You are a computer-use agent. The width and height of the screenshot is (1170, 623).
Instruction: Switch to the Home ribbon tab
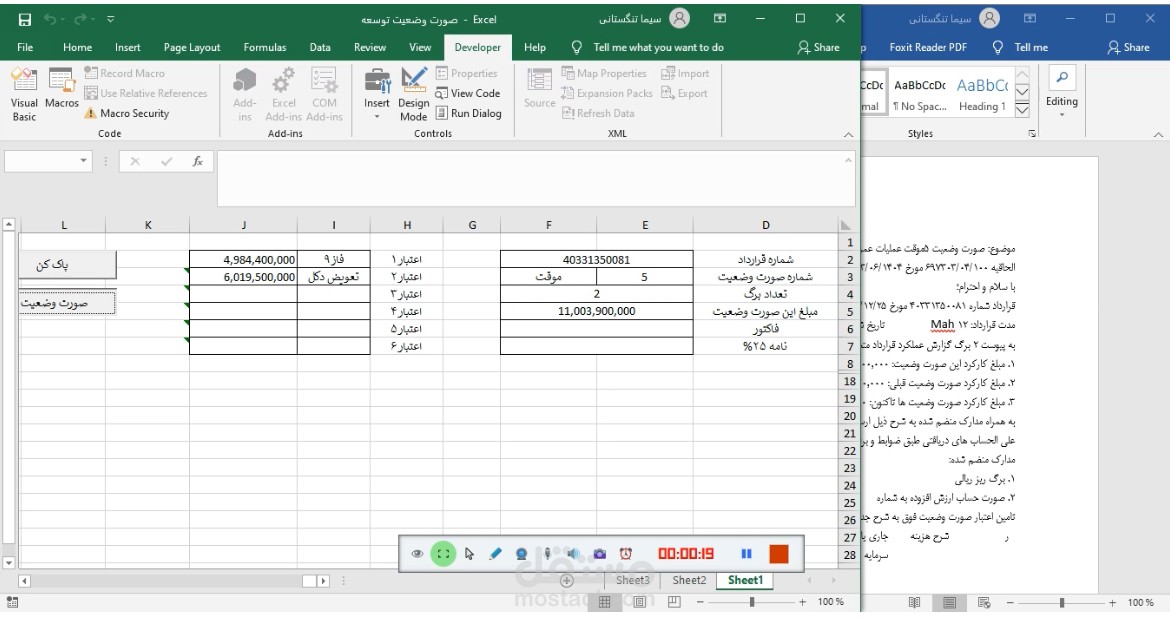(x=78, y=47)
